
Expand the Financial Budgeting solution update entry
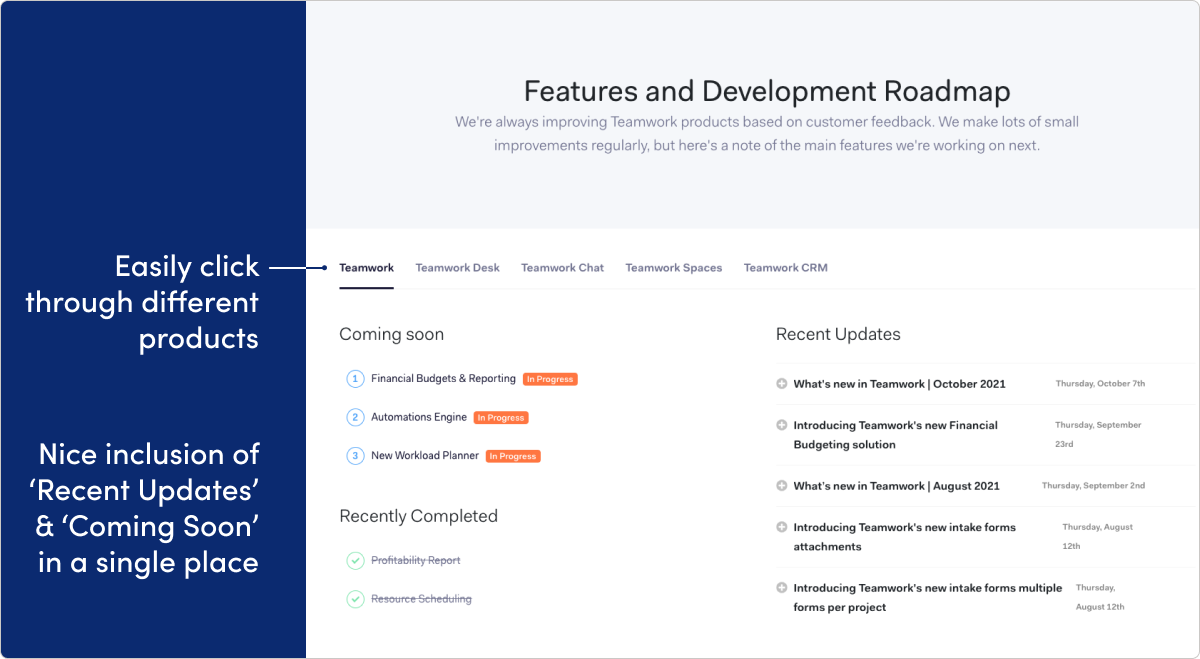[x=781, y=425]
